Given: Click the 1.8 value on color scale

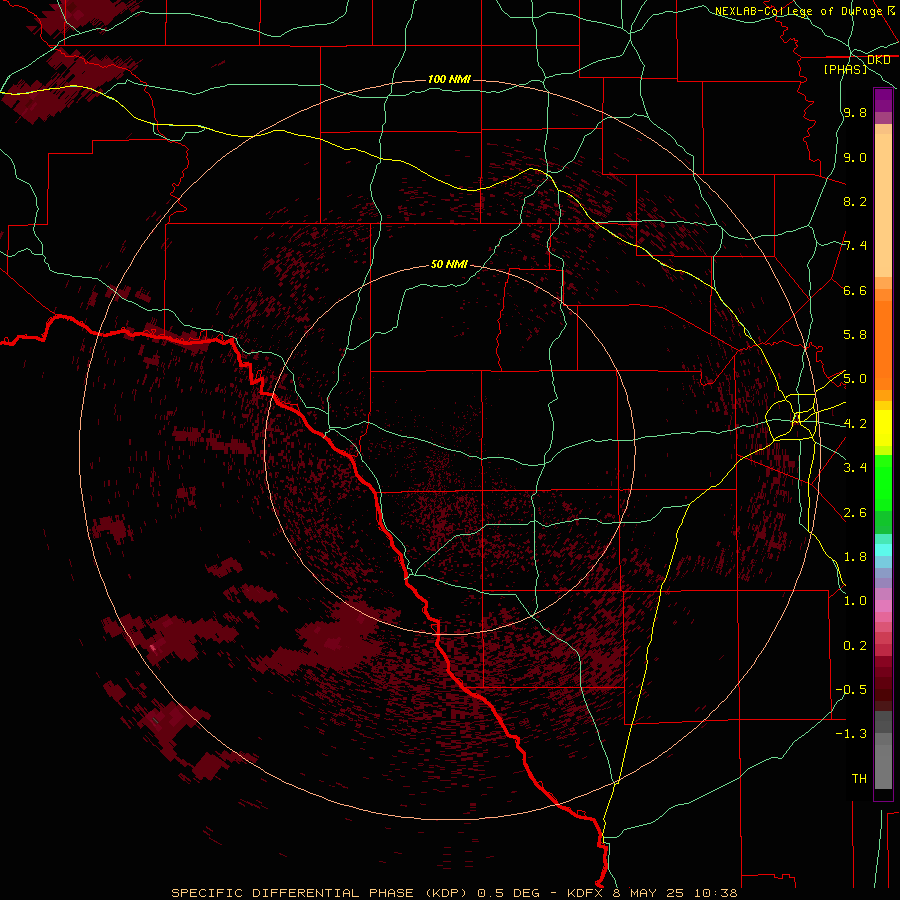Looking at the screenshot, I should point(855,557).
